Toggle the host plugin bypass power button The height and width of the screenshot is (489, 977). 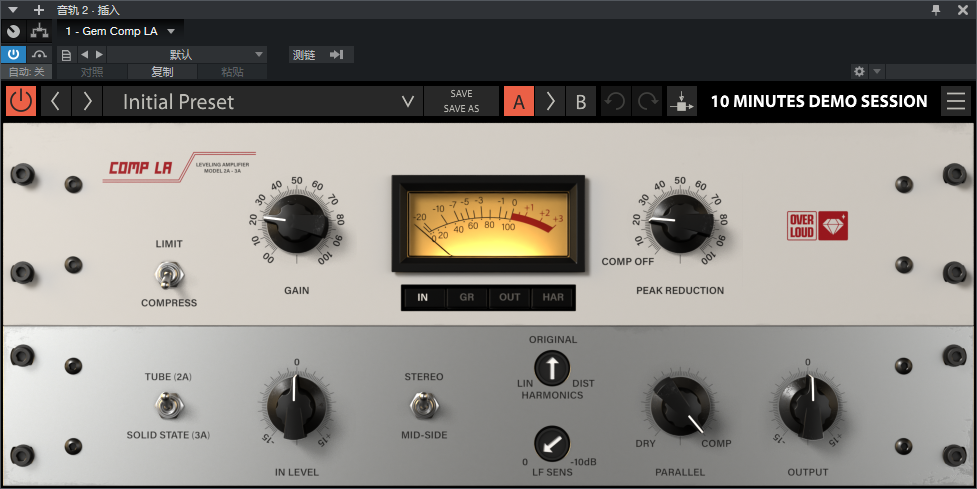tap(13, 55)
